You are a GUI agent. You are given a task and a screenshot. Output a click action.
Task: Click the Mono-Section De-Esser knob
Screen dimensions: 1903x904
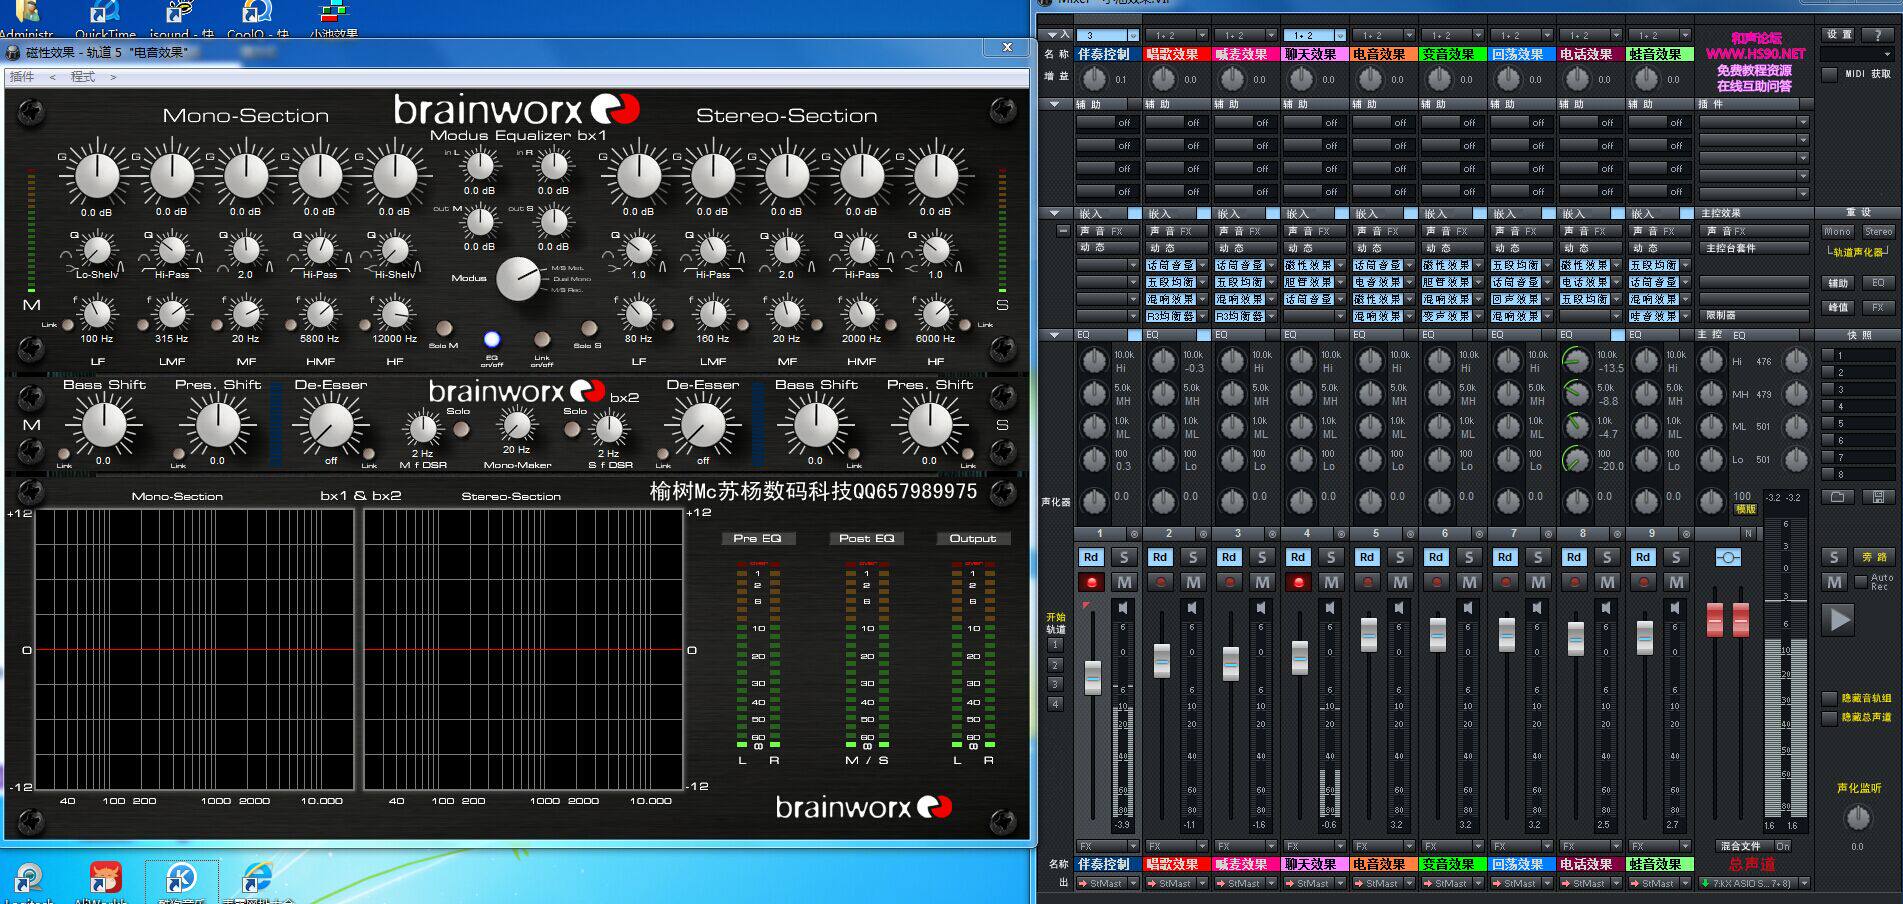click(x=331, y=425)
